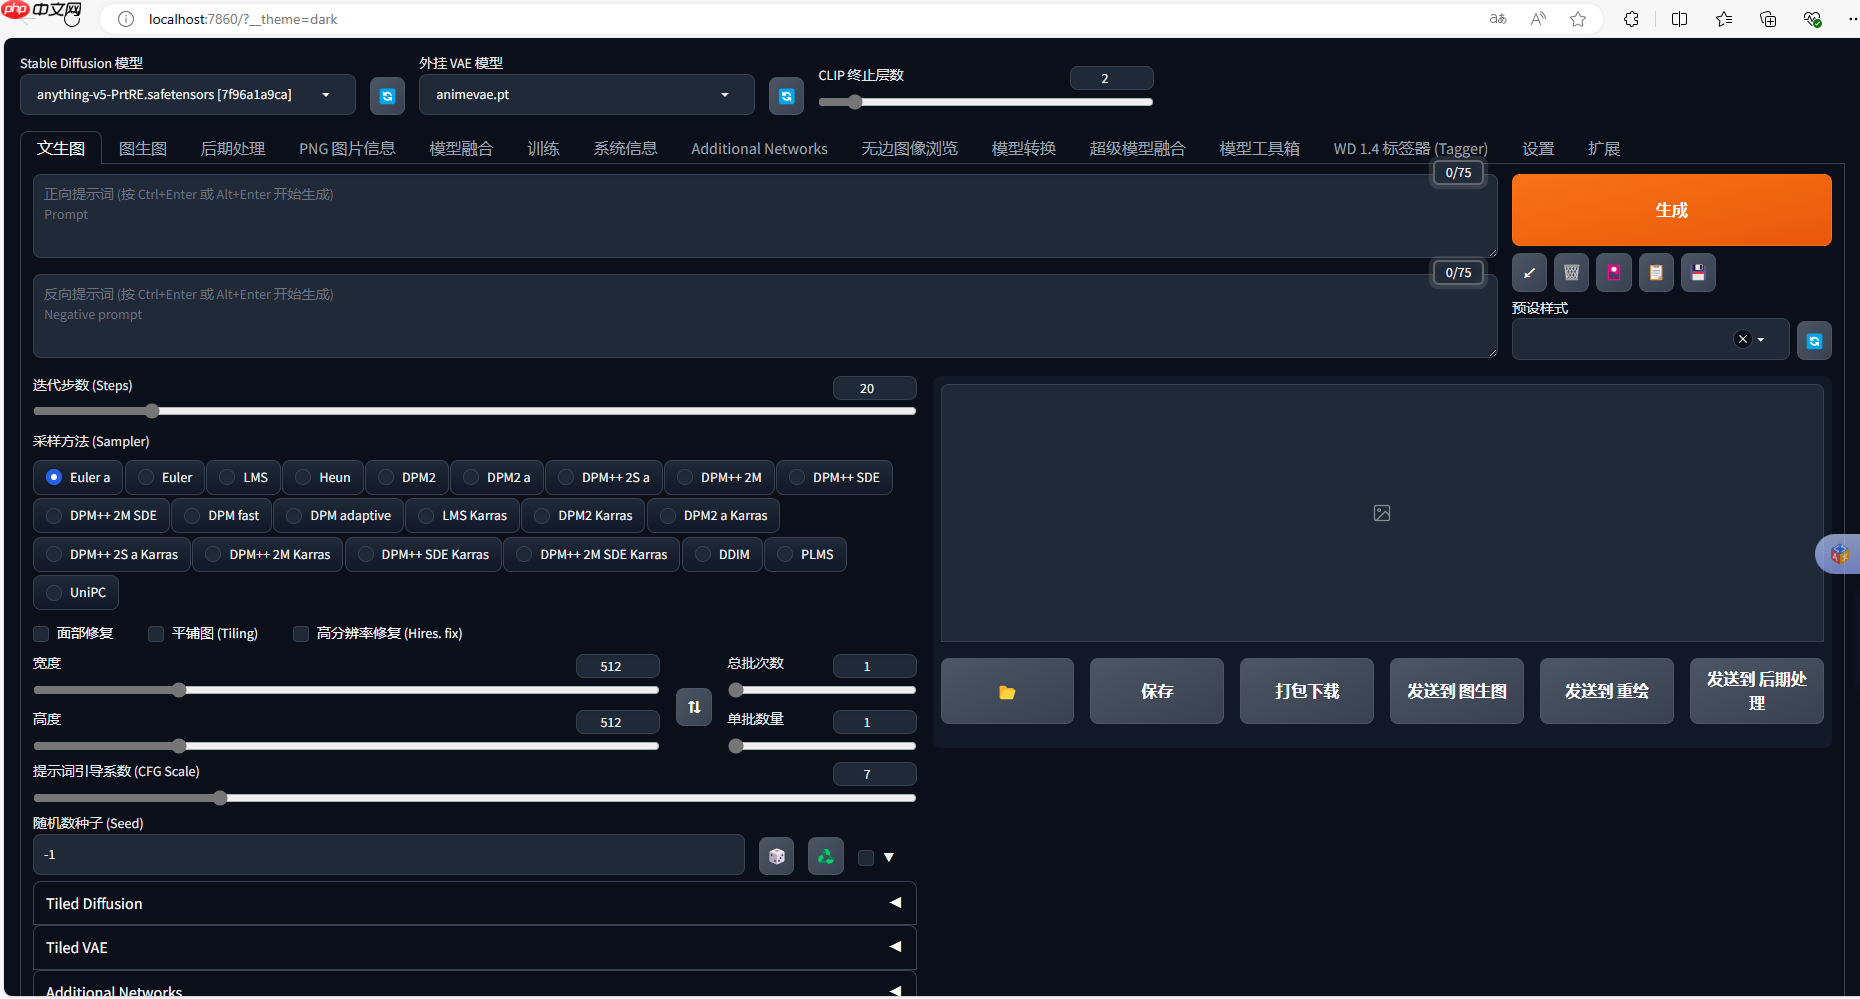Switch to the 图生图 tab
Screen dimensions: 1860x999
(x=142, y=148)
